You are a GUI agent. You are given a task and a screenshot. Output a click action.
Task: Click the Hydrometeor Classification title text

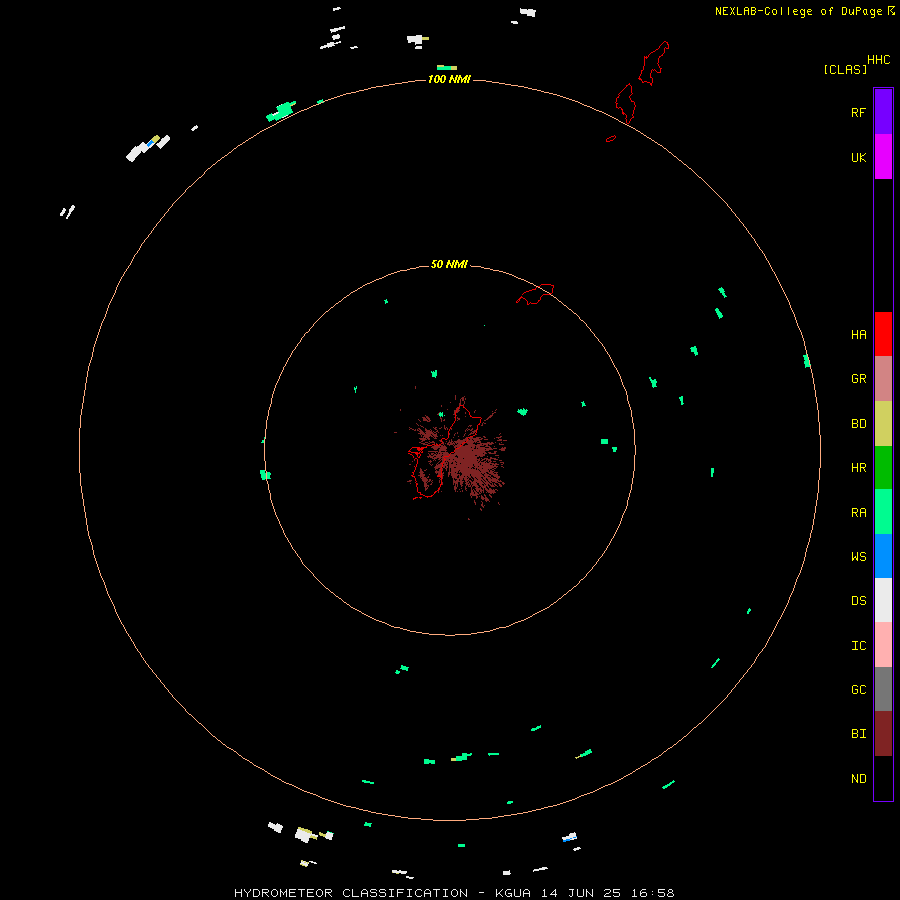350,893
